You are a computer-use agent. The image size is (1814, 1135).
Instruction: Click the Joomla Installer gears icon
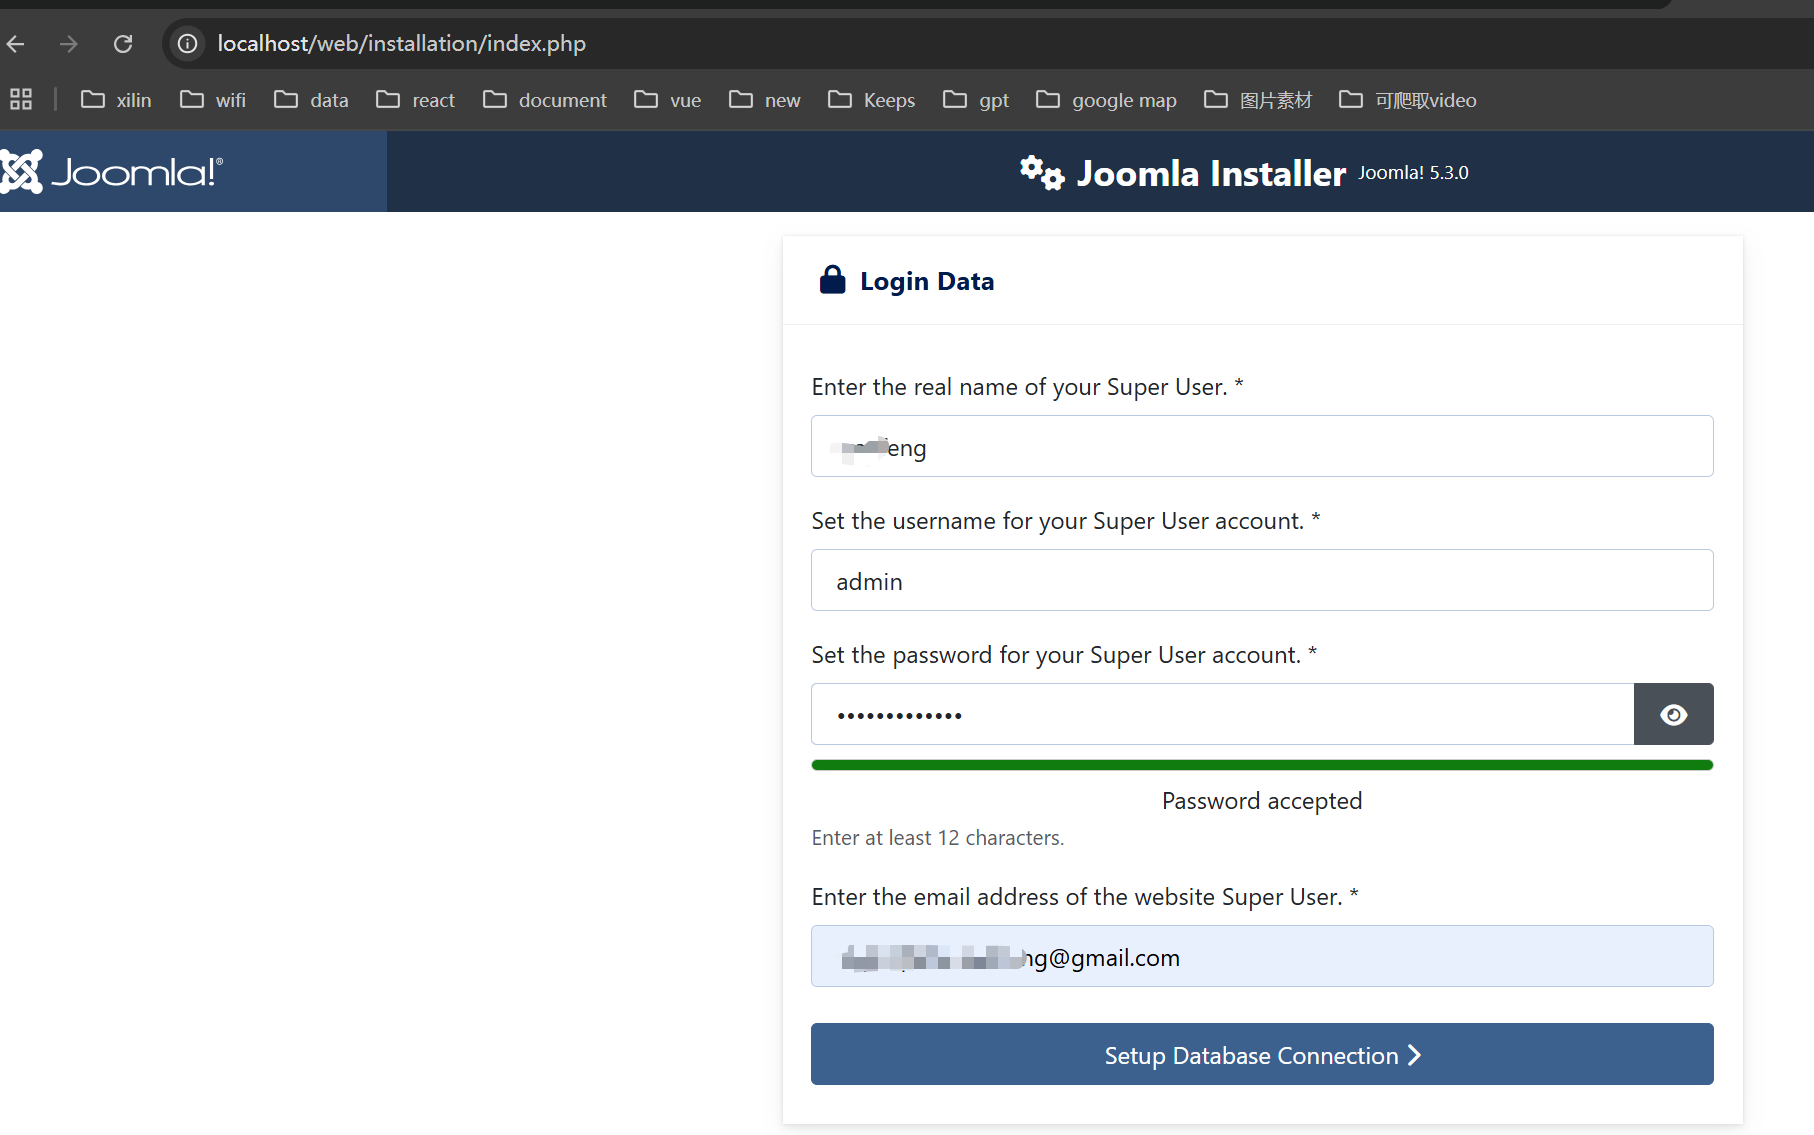click(1042, 173)
